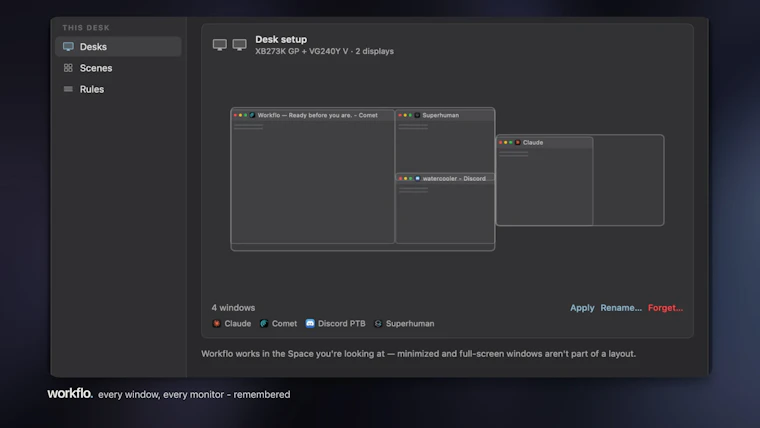Image resolution: width=760 pixels, height=428 pixels.
Task: Click the Claude app icon in the windows list
Action: 217,323
